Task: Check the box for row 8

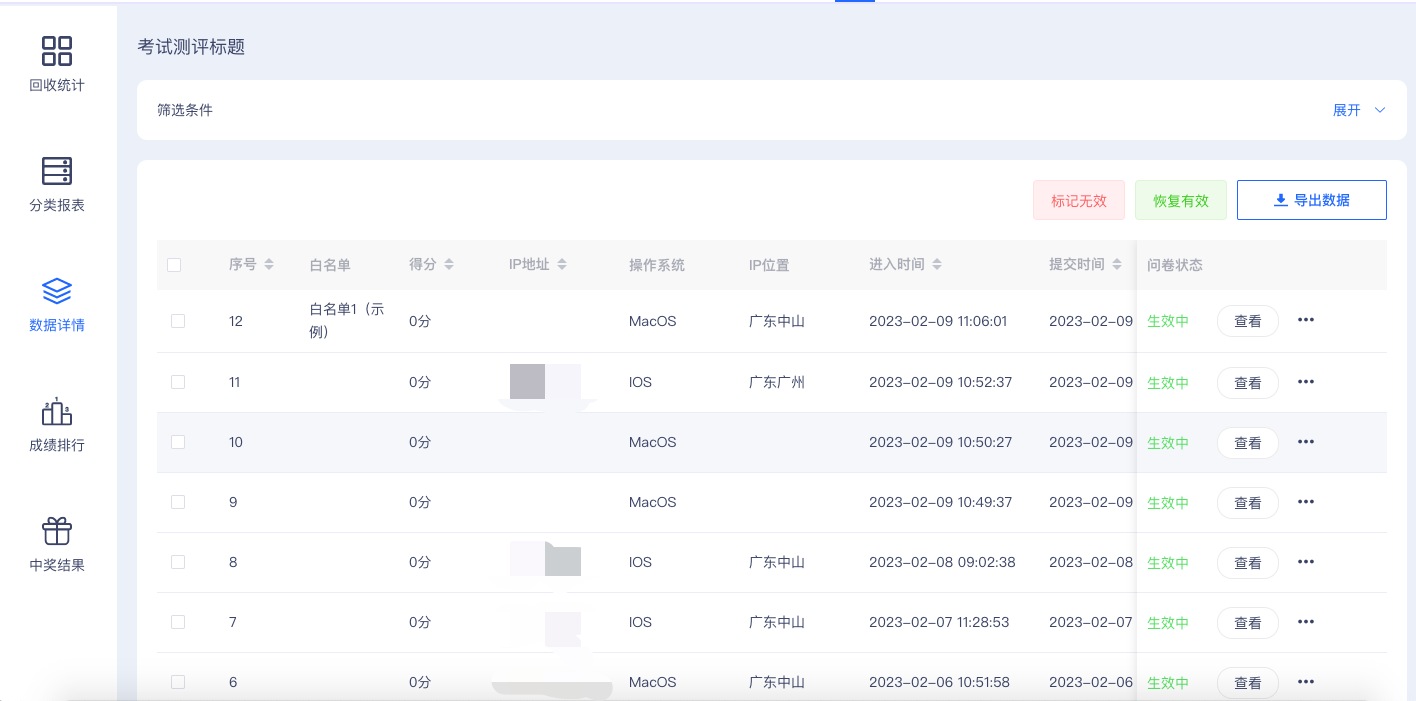Action: (178, 562)
